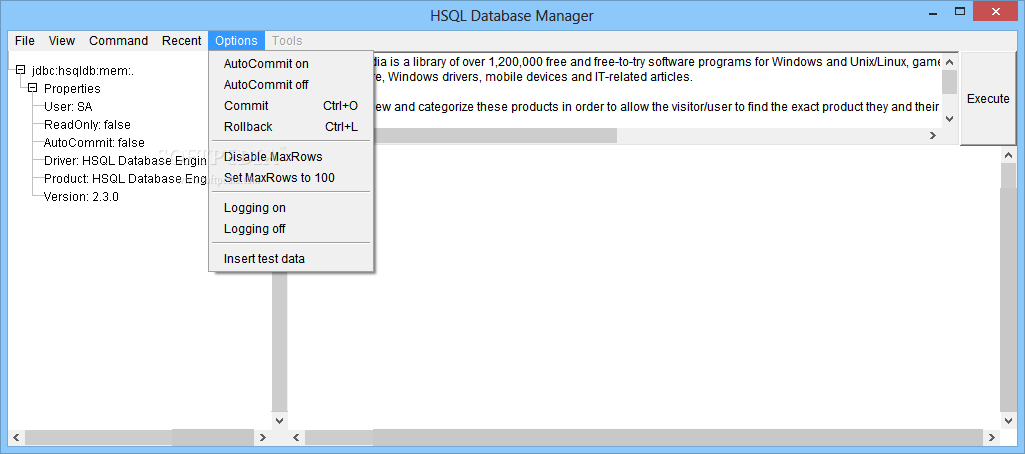
Task: Choose AutoCommit on
Action: [291, 64]
